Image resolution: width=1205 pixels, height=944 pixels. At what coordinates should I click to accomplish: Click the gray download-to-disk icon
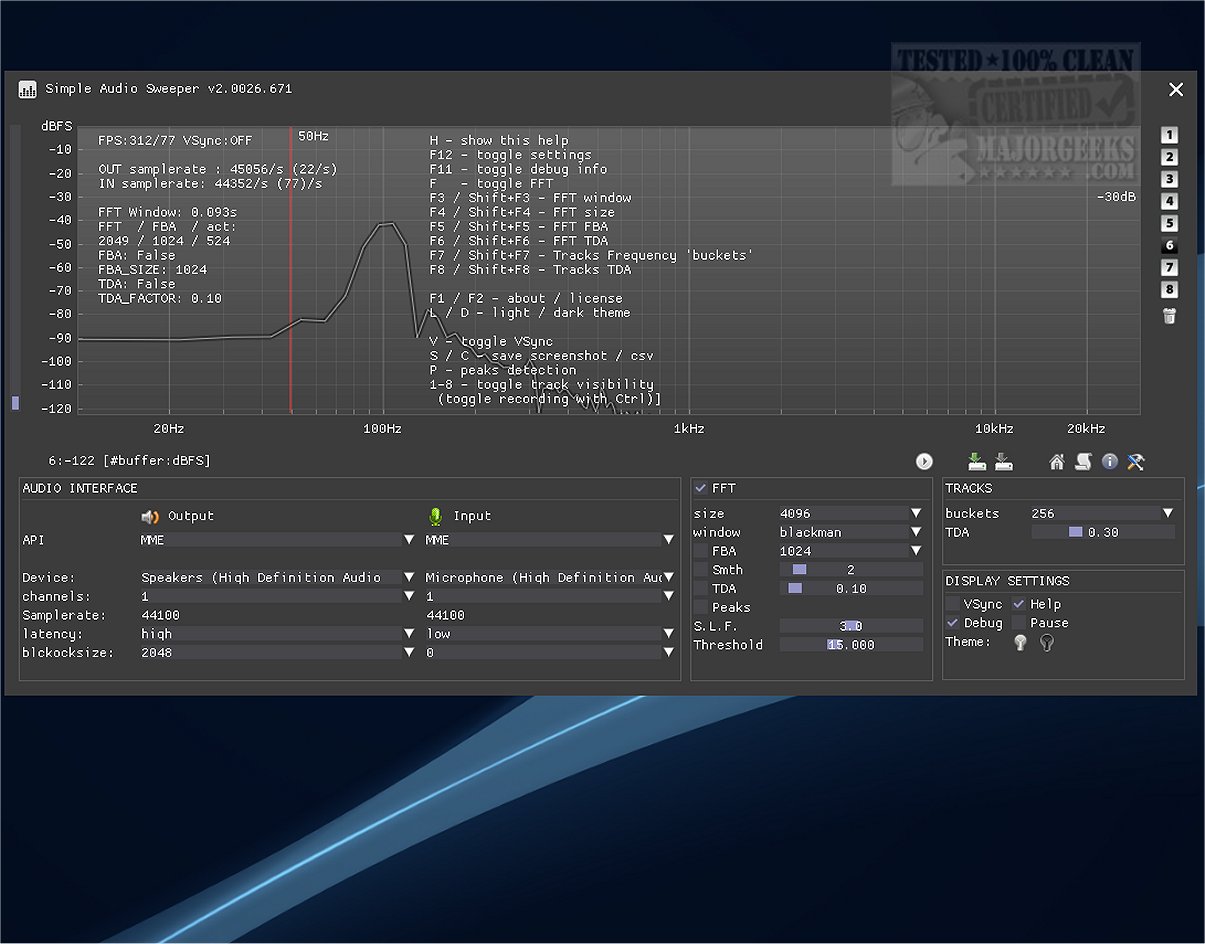click(1004, 461)
